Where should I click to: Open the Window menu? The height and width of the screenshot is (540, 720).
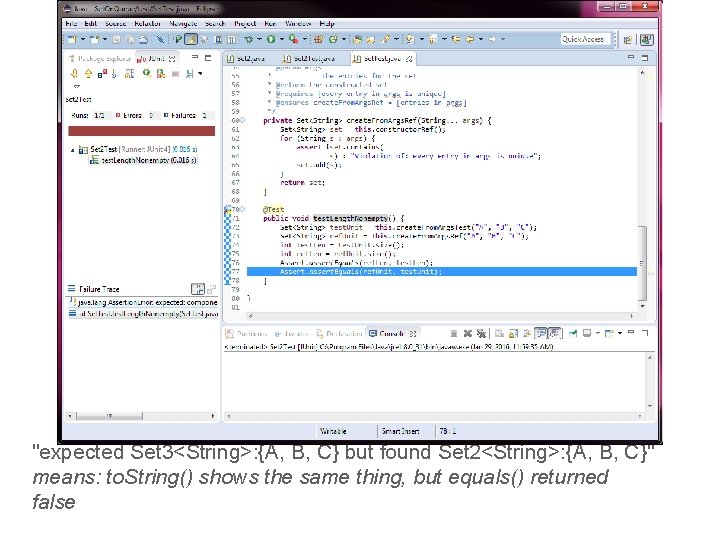(x=298, y=23)
